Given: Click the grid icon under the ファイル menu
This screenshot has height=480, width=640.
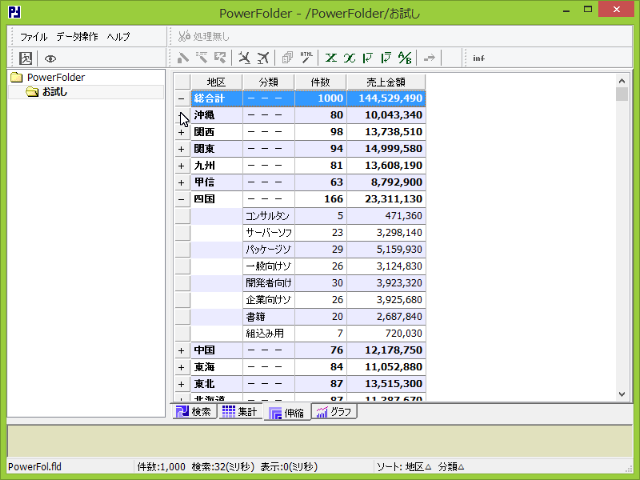Looking at the screenshot, I should (x=26, y=58).
